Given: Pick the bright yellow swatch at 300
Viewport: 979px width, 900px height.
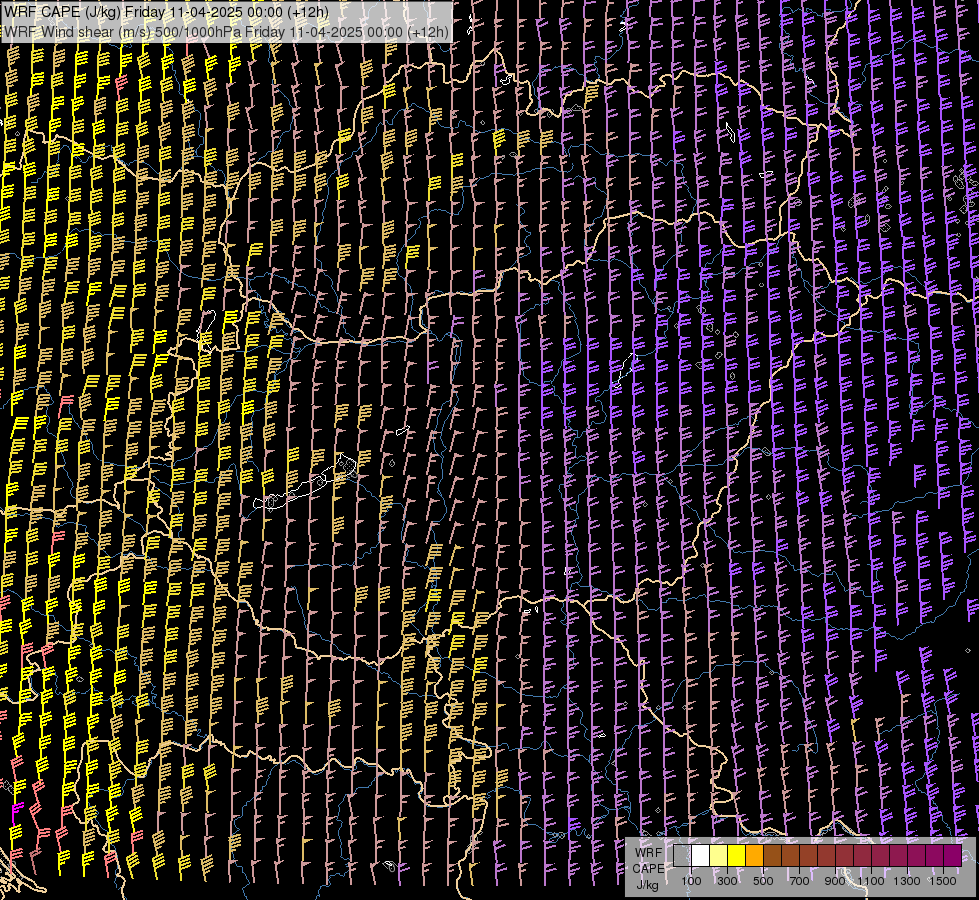Looking at the screenshot, I should click(x=737, y=855).
